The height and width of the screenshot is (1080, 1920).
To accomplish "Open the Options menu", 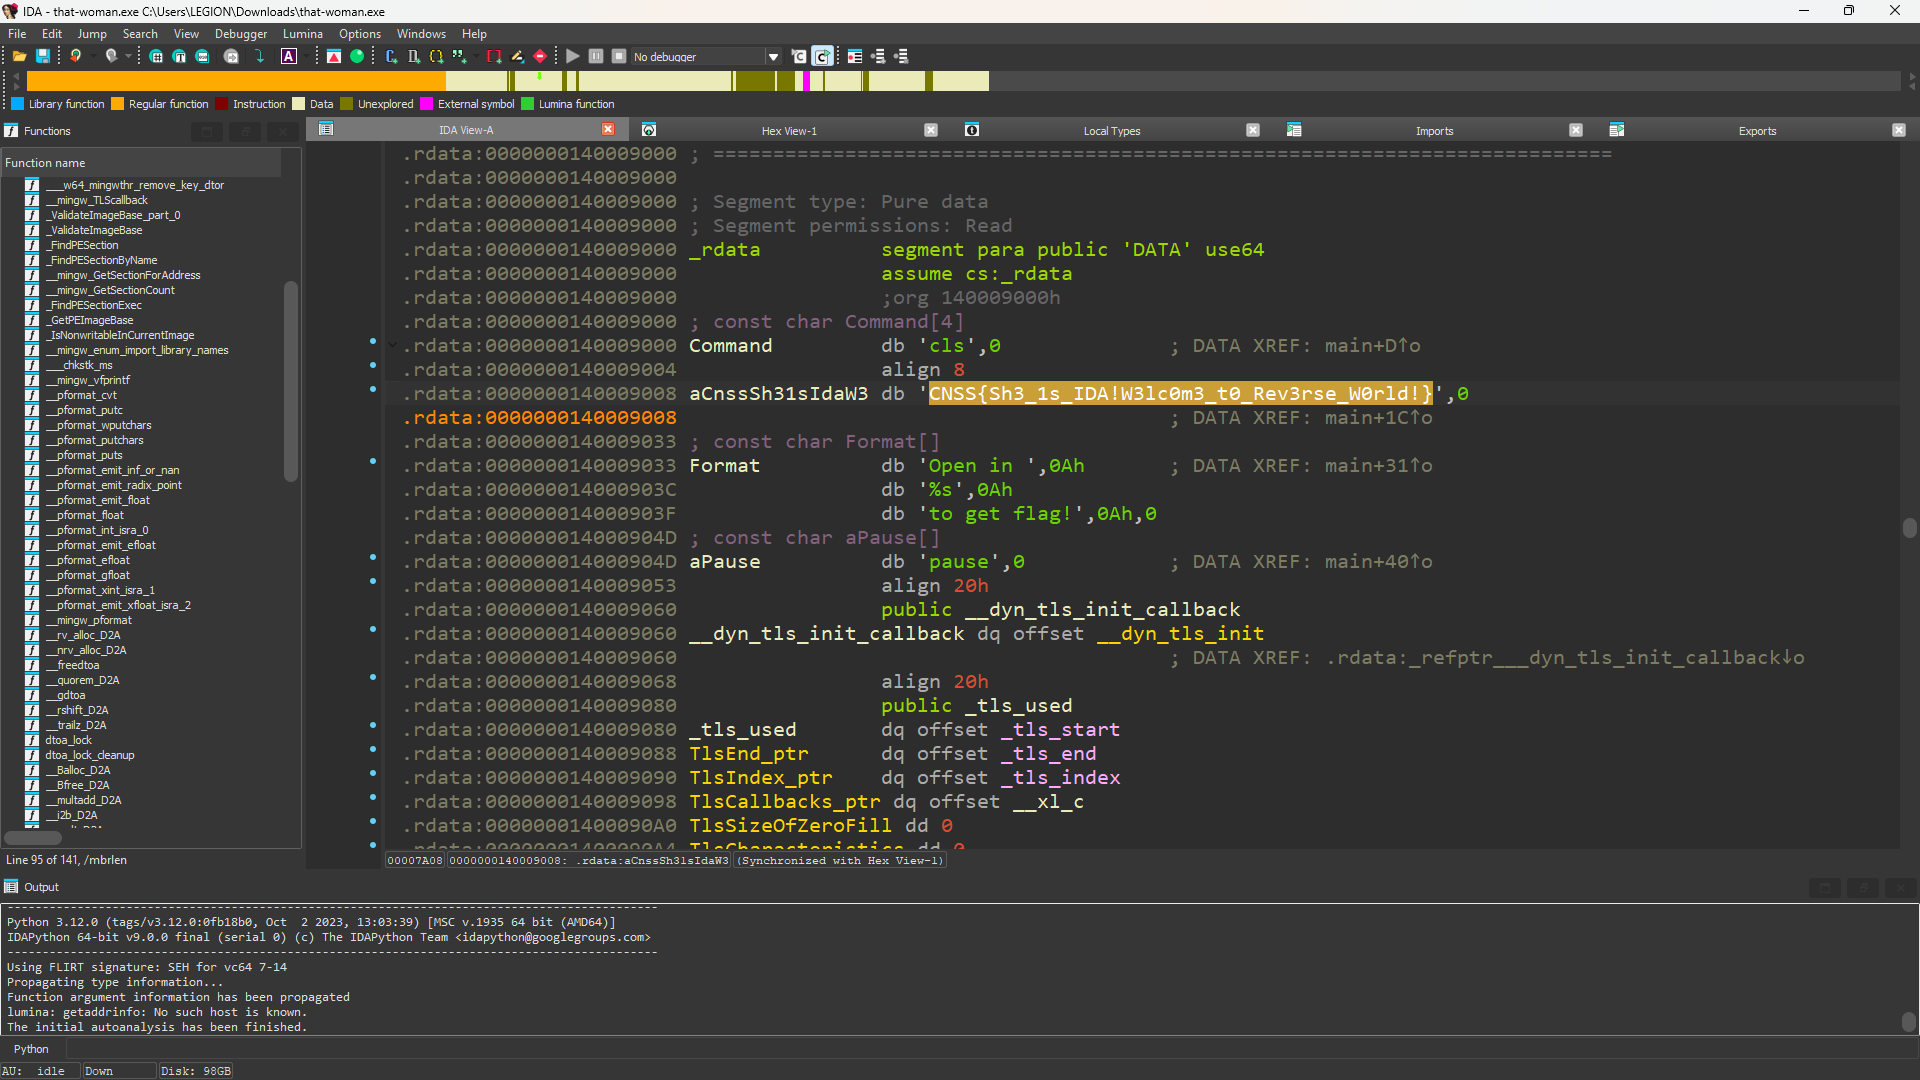I will 360,34.
